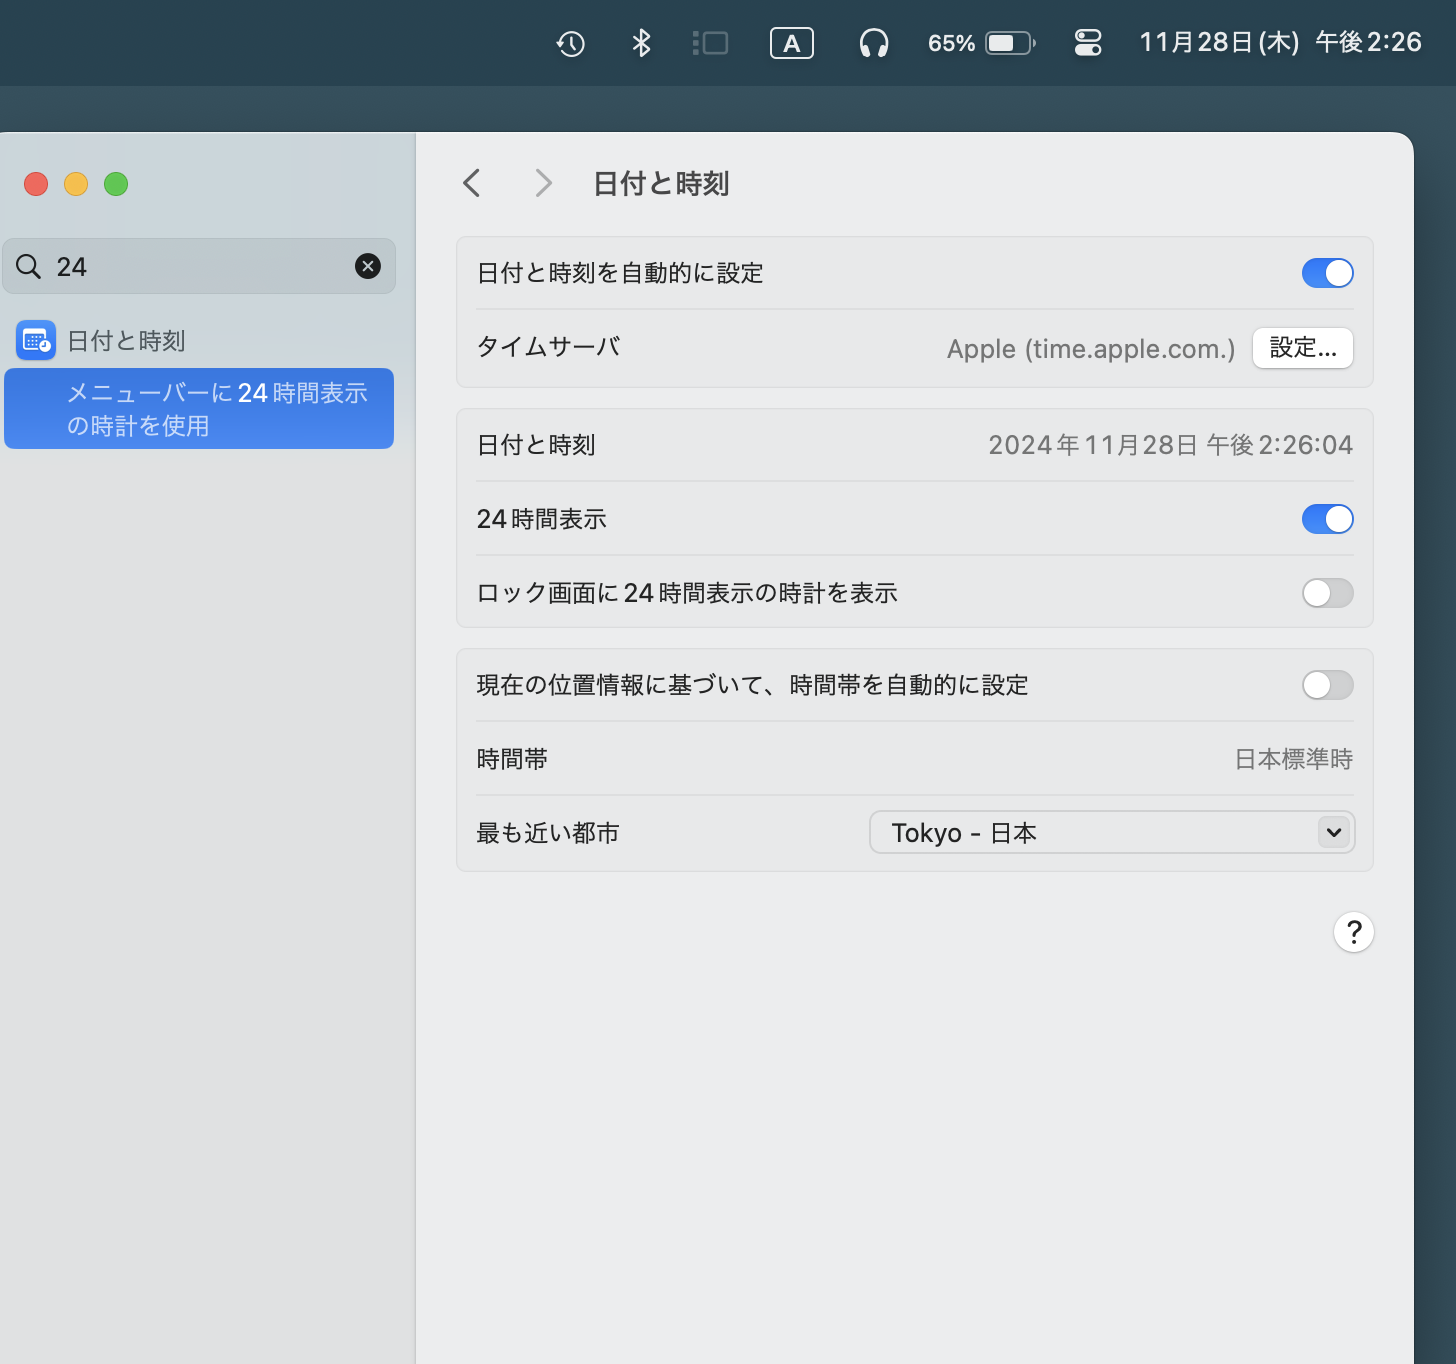Open the input source 'A' menu
This screenshot has width=1456, height=1364.
(x=792, y=43)
